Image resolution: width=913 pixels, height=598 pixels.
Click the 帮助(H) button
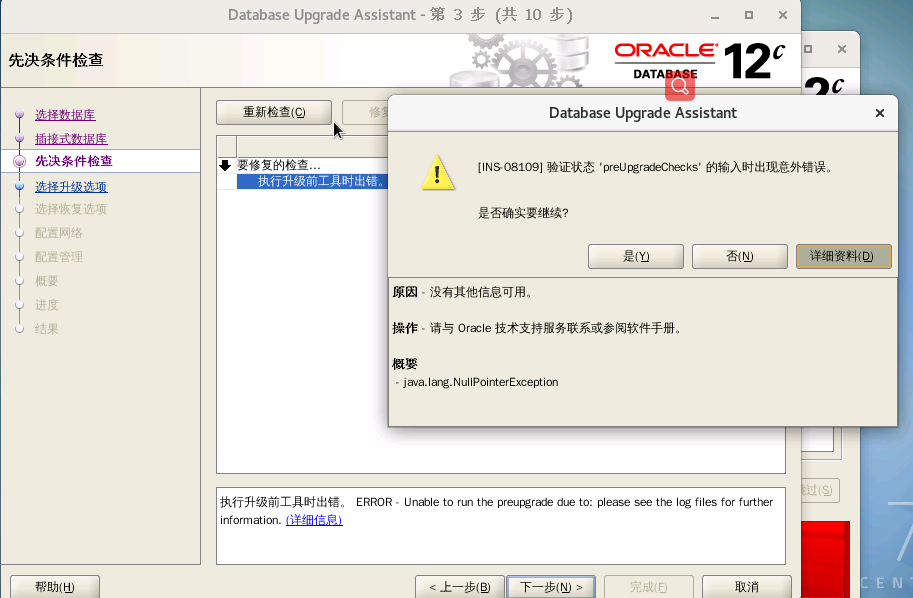[55, 586]
